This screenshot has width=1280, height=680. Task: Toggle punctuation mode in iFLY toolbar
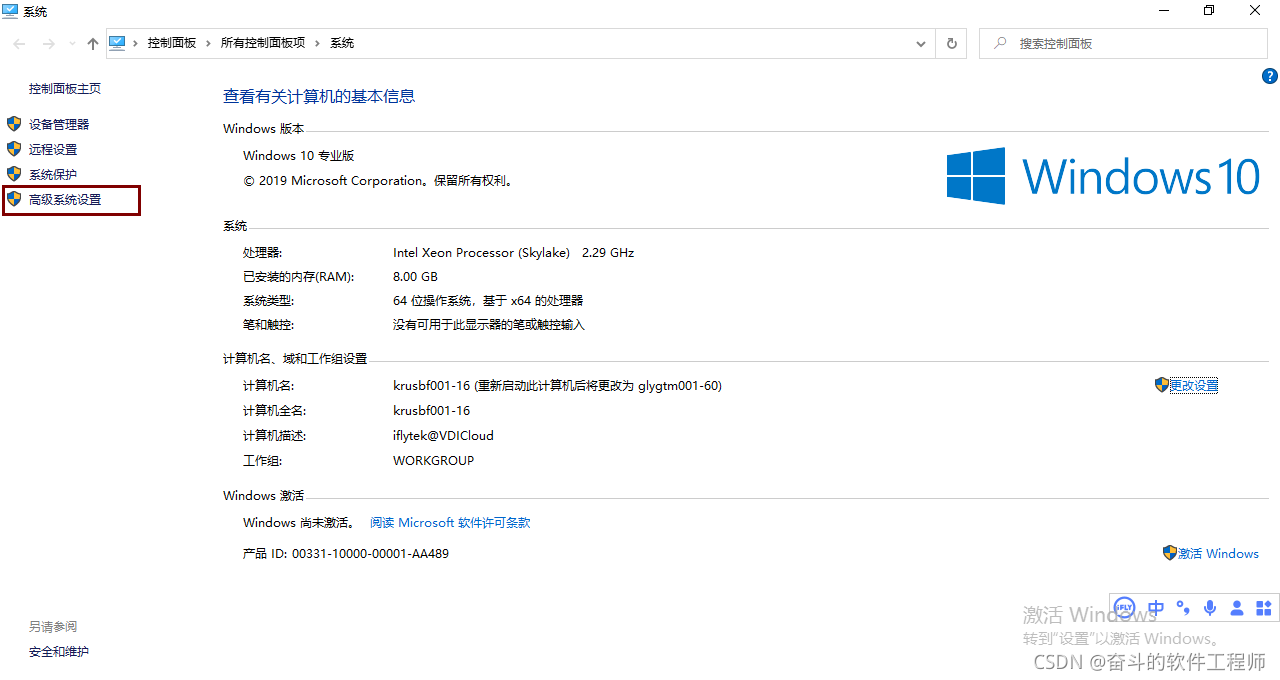[x=1184, y=607]
